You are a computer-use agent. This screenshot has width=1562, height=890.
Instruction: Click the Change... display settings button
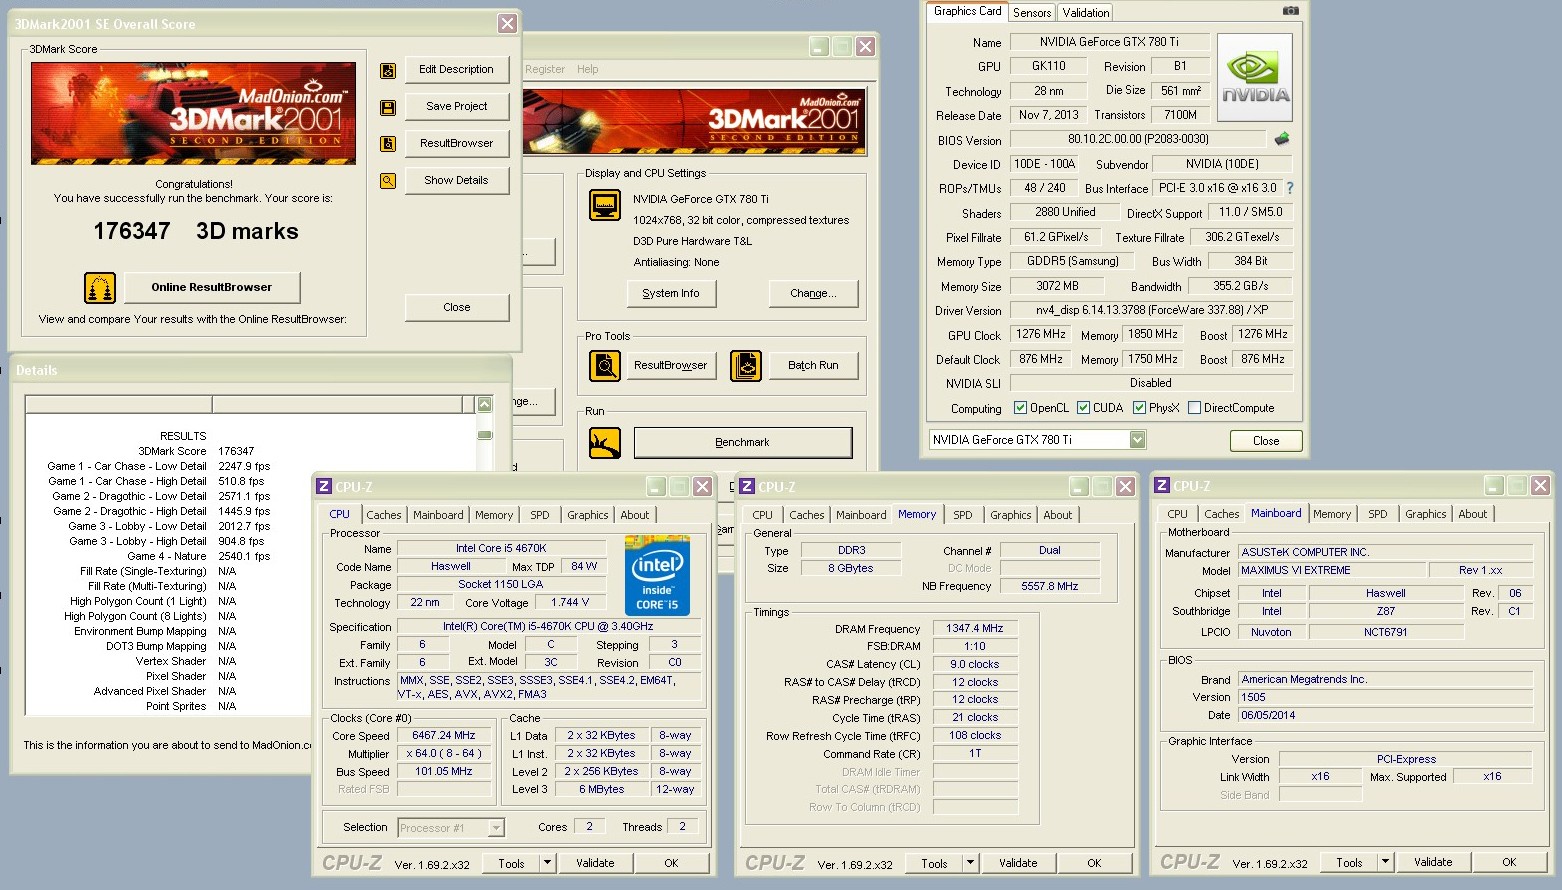click(x=813, y=294)
